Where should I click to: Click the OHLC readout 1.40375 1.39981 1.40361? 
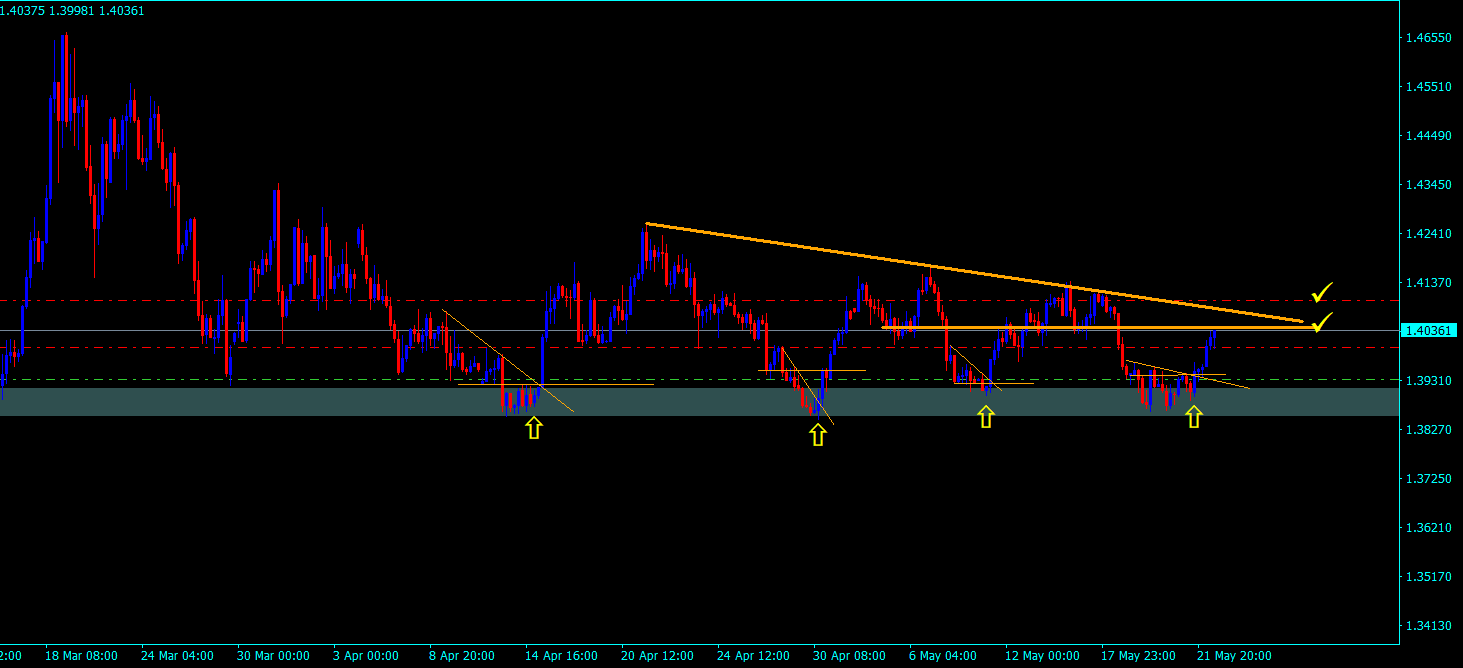coord(73,11)
